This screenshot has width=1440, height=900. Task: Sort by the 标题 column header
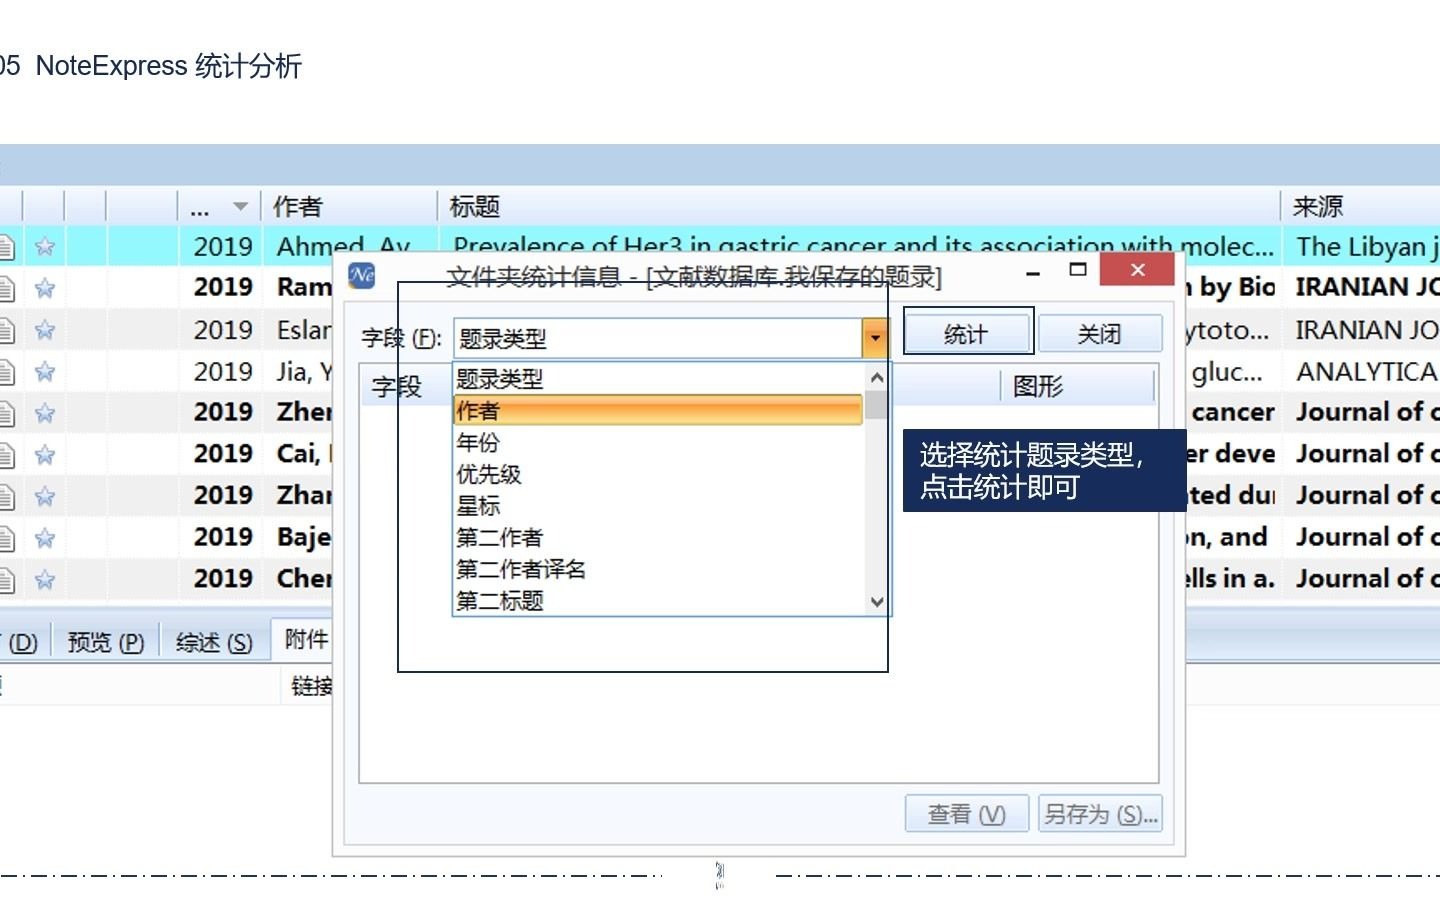(859, 206)
